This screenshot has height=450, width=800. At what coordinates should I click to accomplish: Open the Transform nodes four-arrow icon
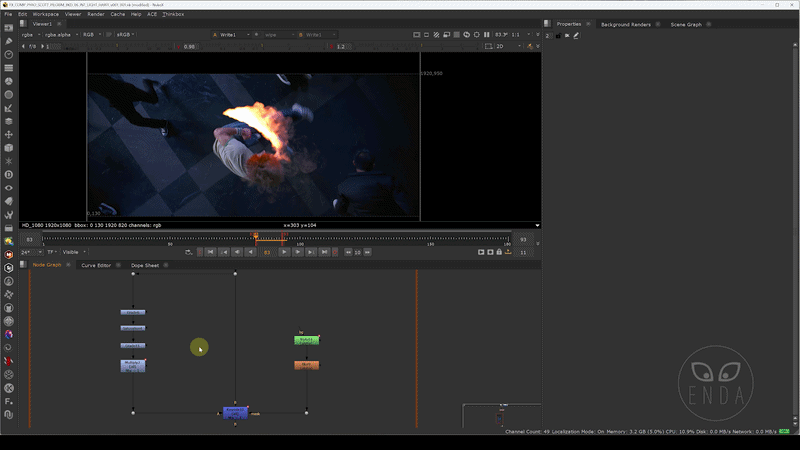[x=9, y=134]
